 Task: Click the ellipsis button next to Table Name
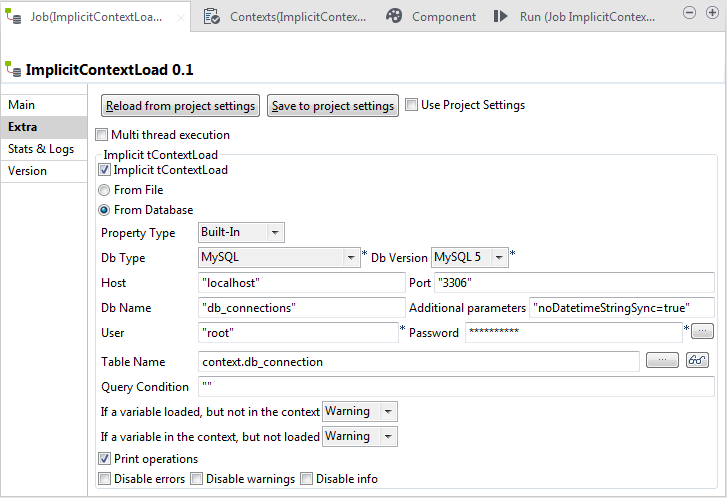[661, 361]
